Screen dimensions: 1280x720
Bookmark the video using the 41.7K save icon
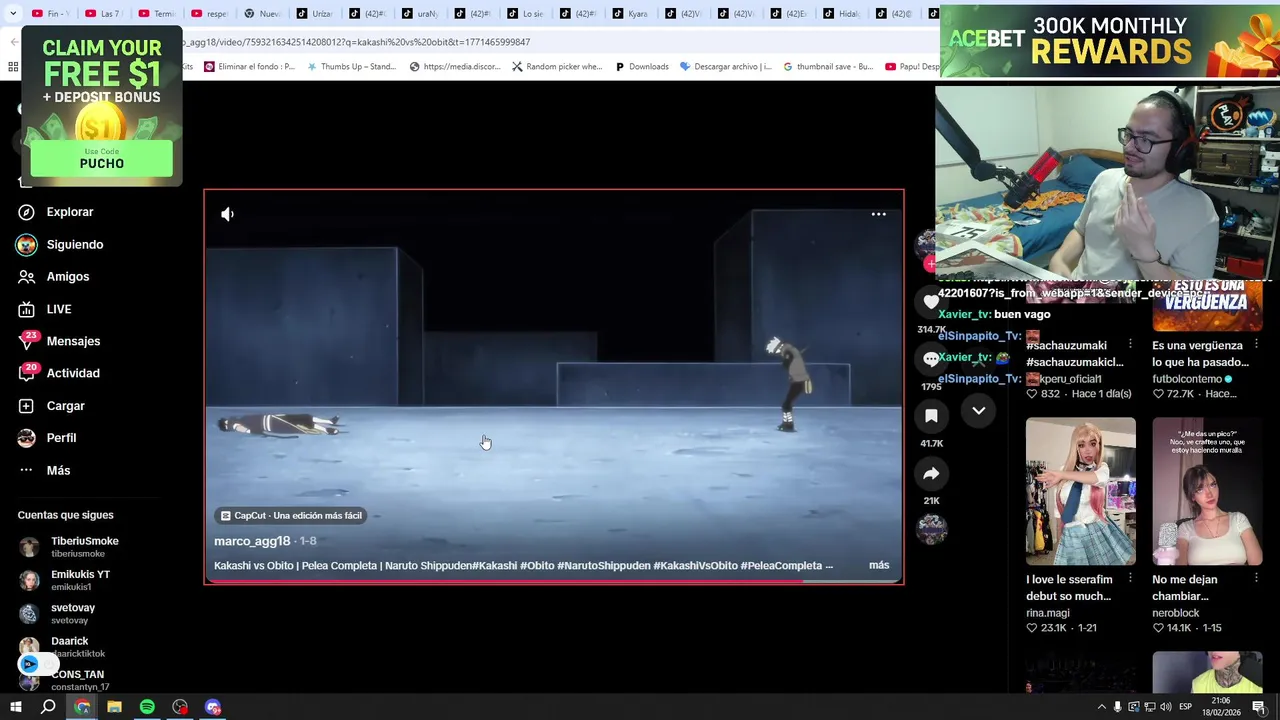[931, 416]
